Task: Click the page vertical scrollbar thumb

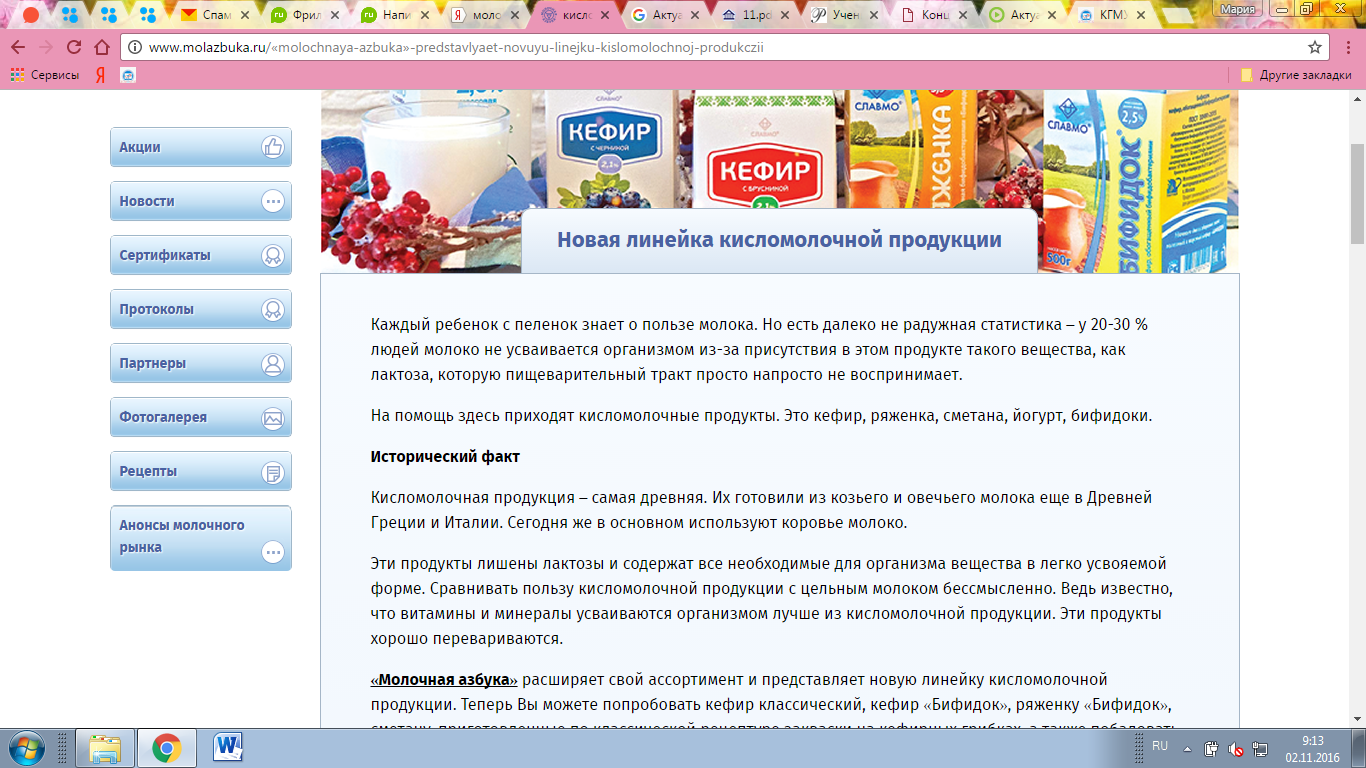Action: tap(1357, 193)
